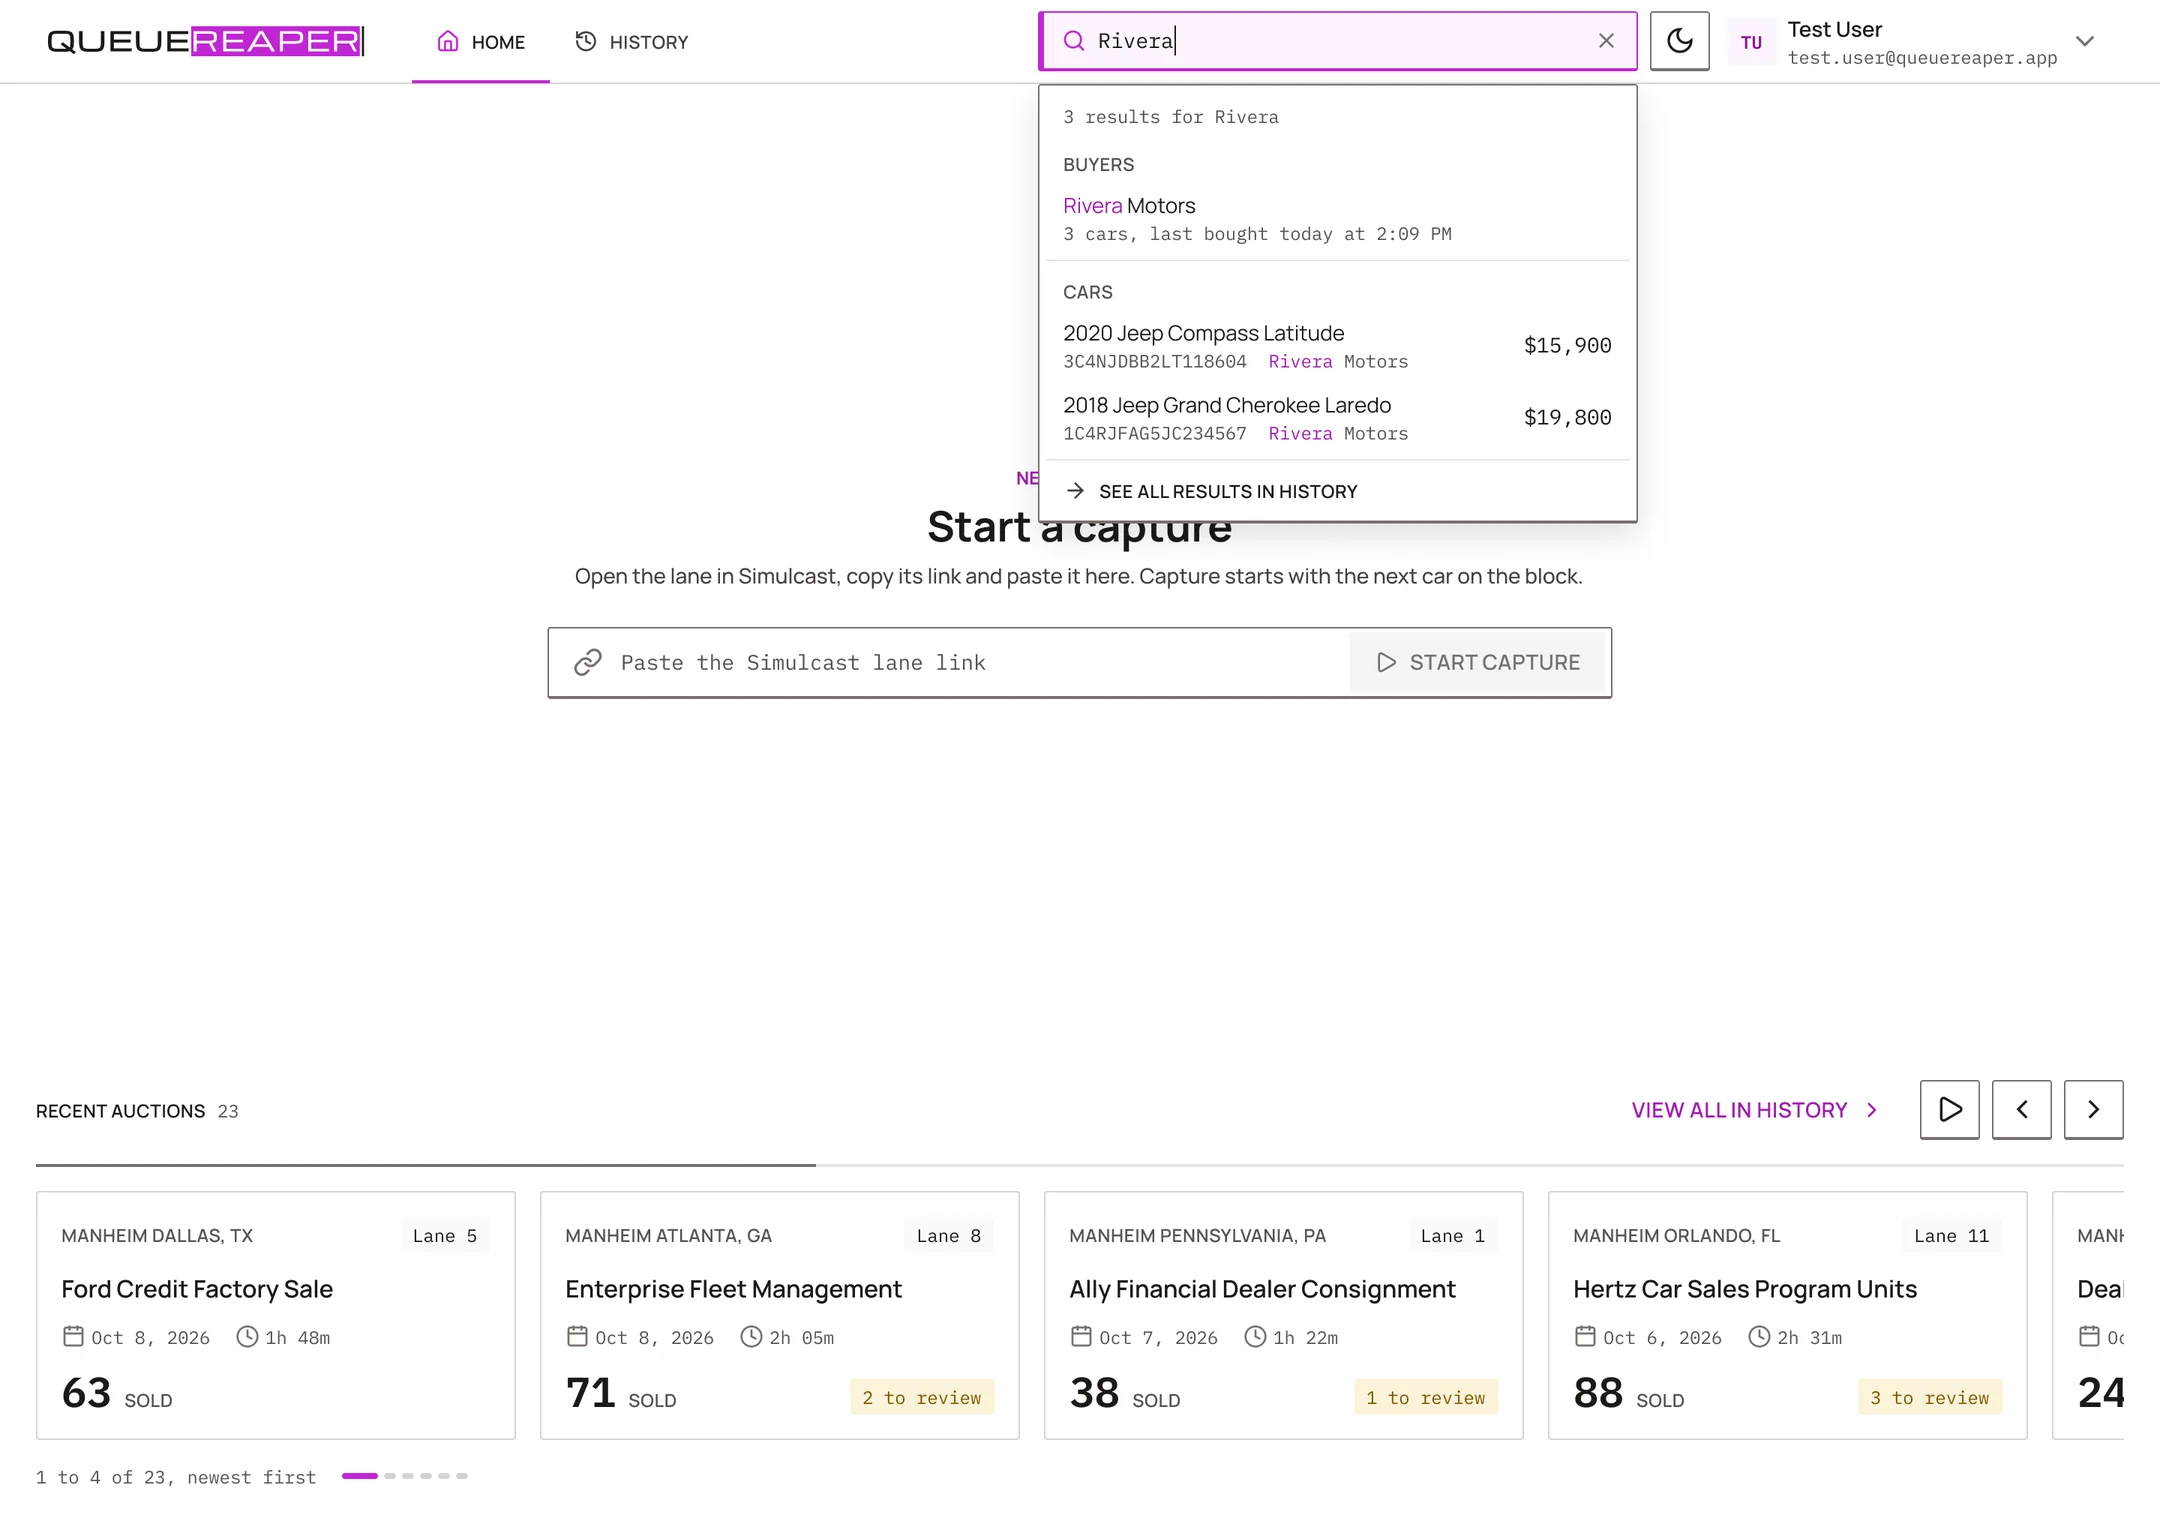Click VIN 3C4NJDBB2LT118604

(x=1155, y=362)
